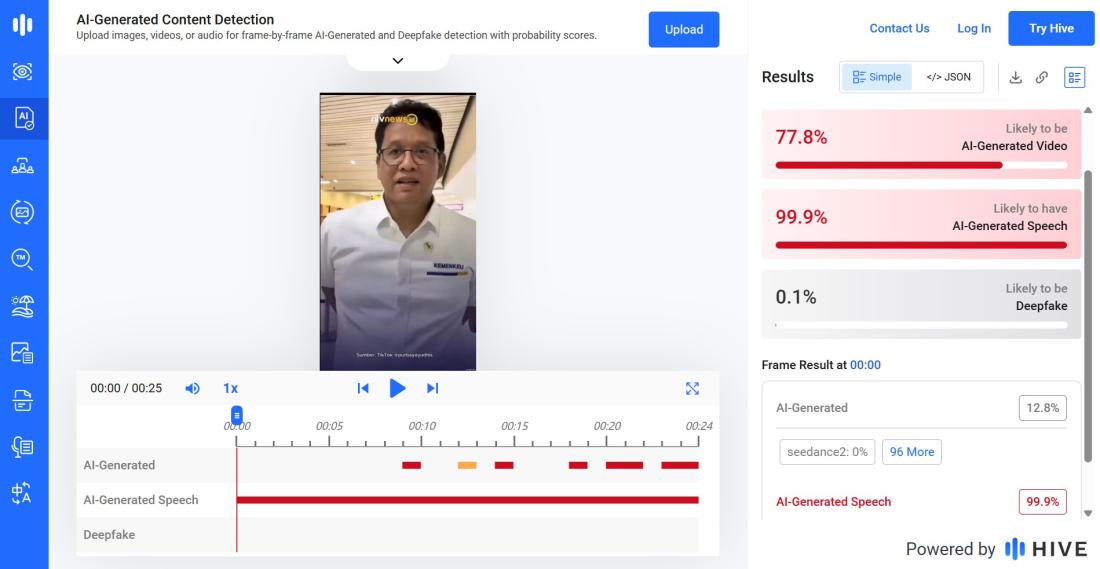Click the play button in video controls
Screen dimensions: 1100x569
pos(397,388)
